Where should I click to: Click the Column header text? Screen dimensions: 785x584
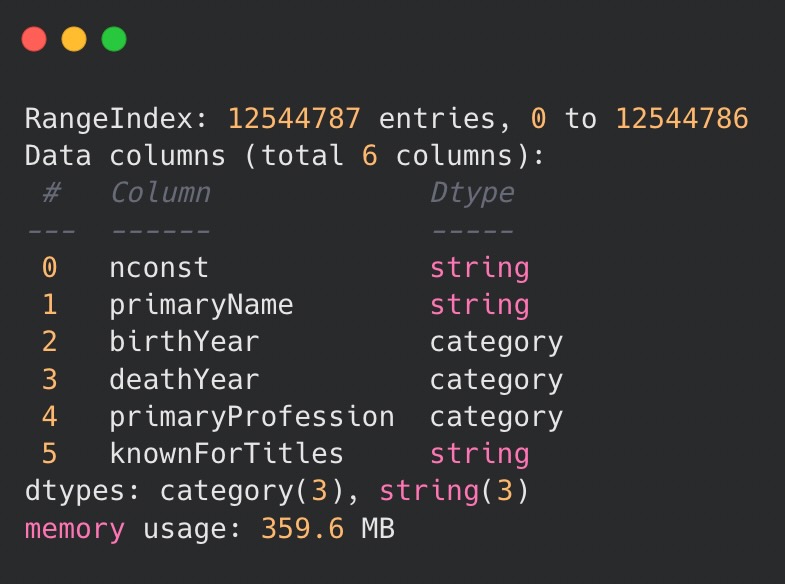(x=160, y=193)
